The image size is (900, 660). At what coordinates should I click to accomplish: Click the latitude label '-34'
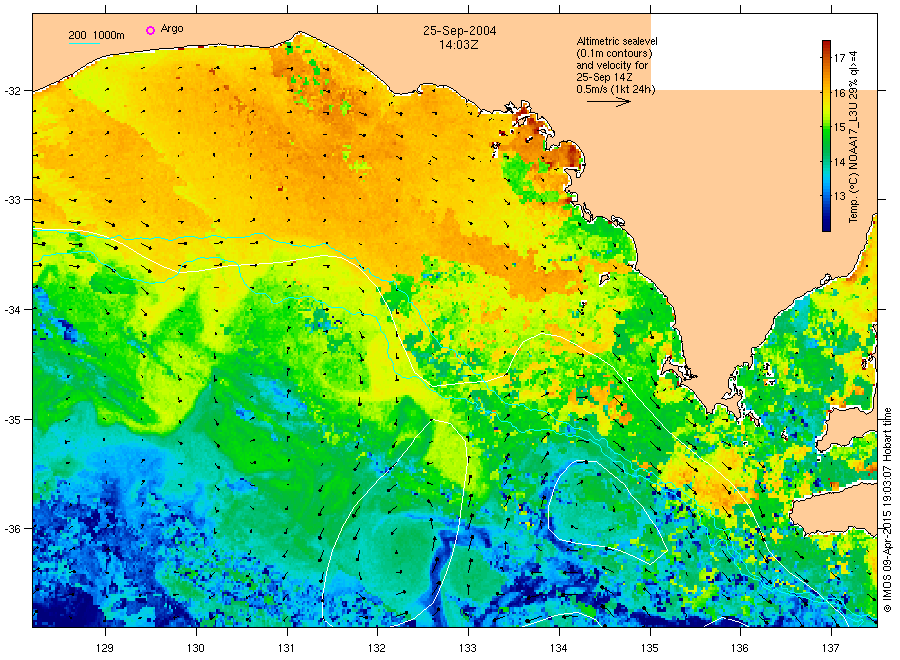click(x=12, y=309)
